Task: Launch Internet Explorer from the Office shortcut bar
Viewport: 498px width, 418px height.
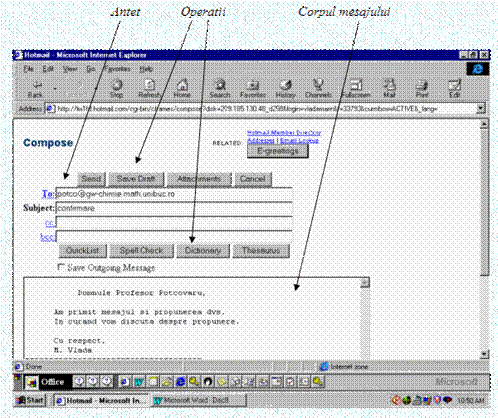Action: (x=180, y=381)
